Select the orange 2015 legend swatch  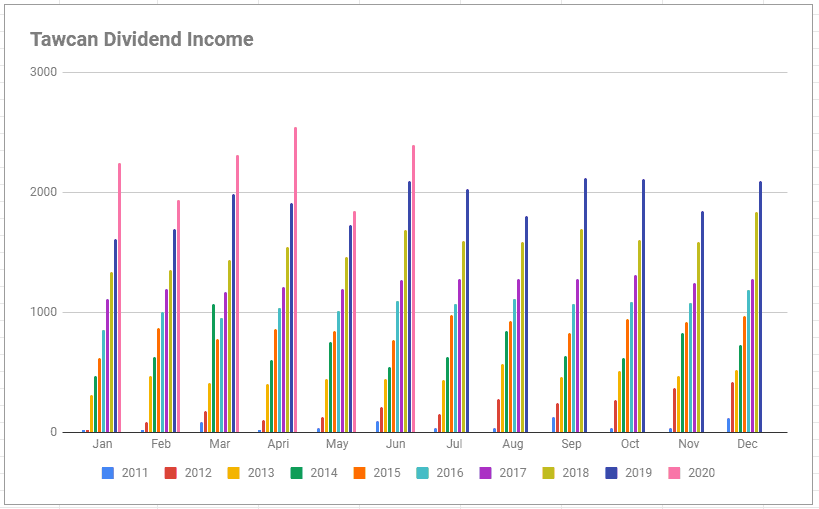click(x=360, y=473)
